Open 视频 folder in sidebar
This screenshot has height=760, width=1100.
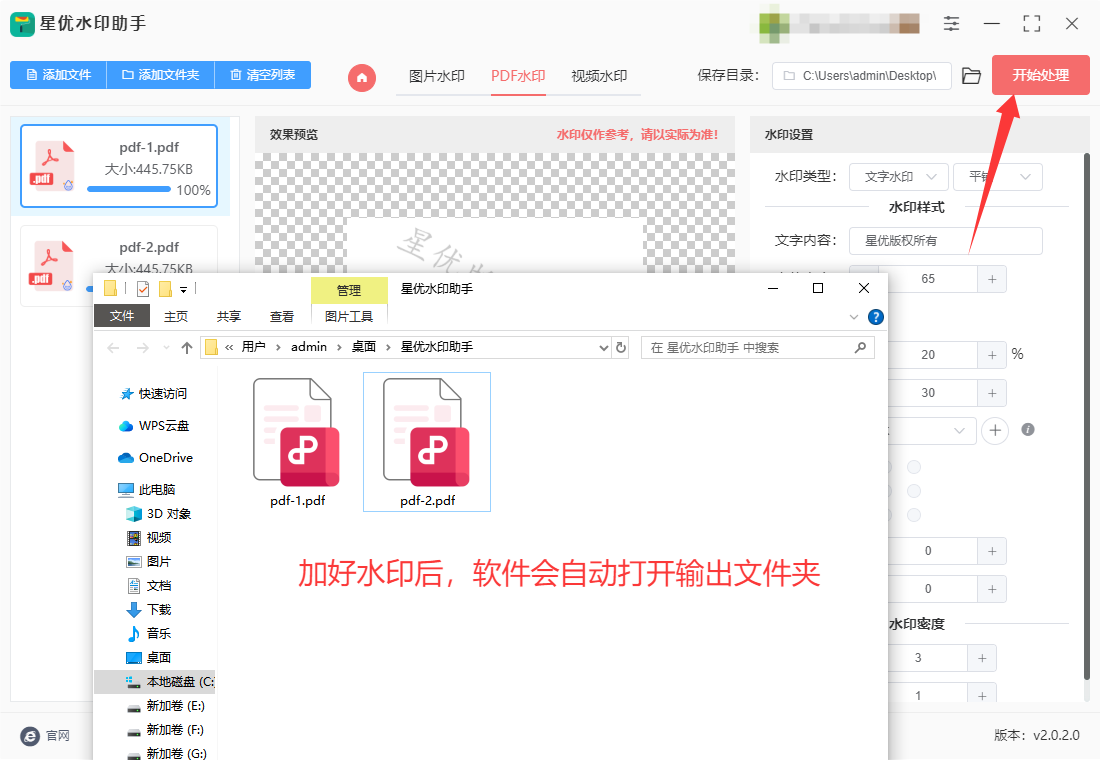[149, 538]
